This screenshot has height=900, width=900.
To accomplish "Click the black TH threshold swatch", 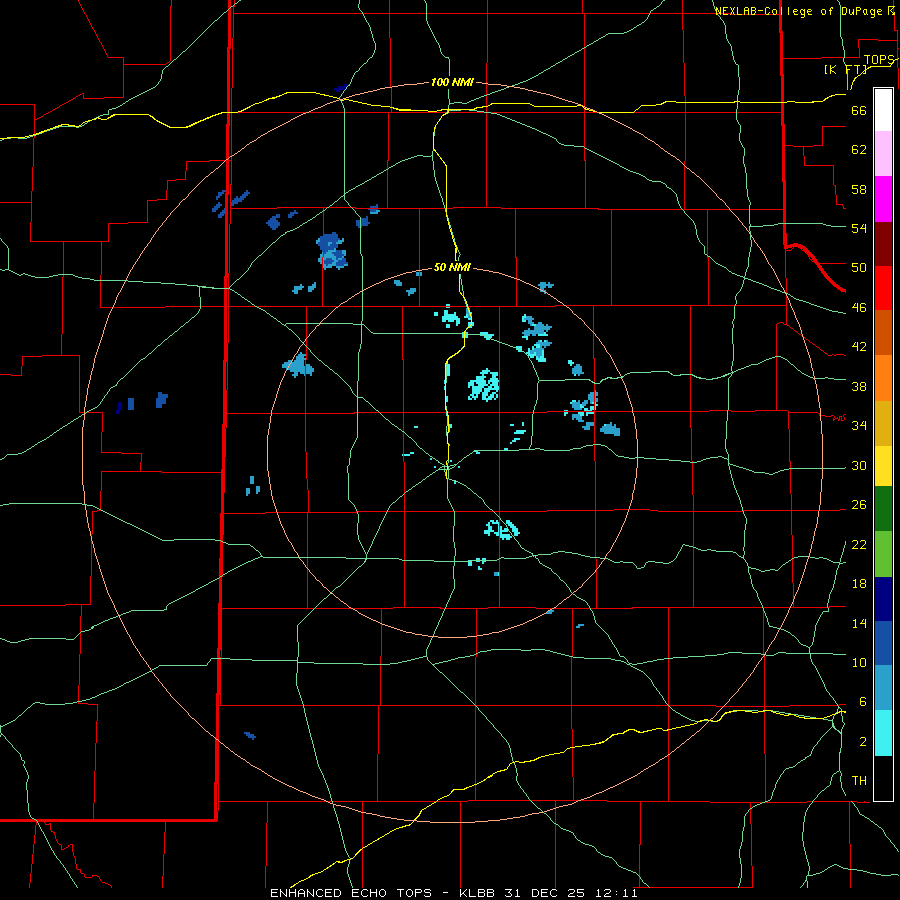I will click(883, 778).
